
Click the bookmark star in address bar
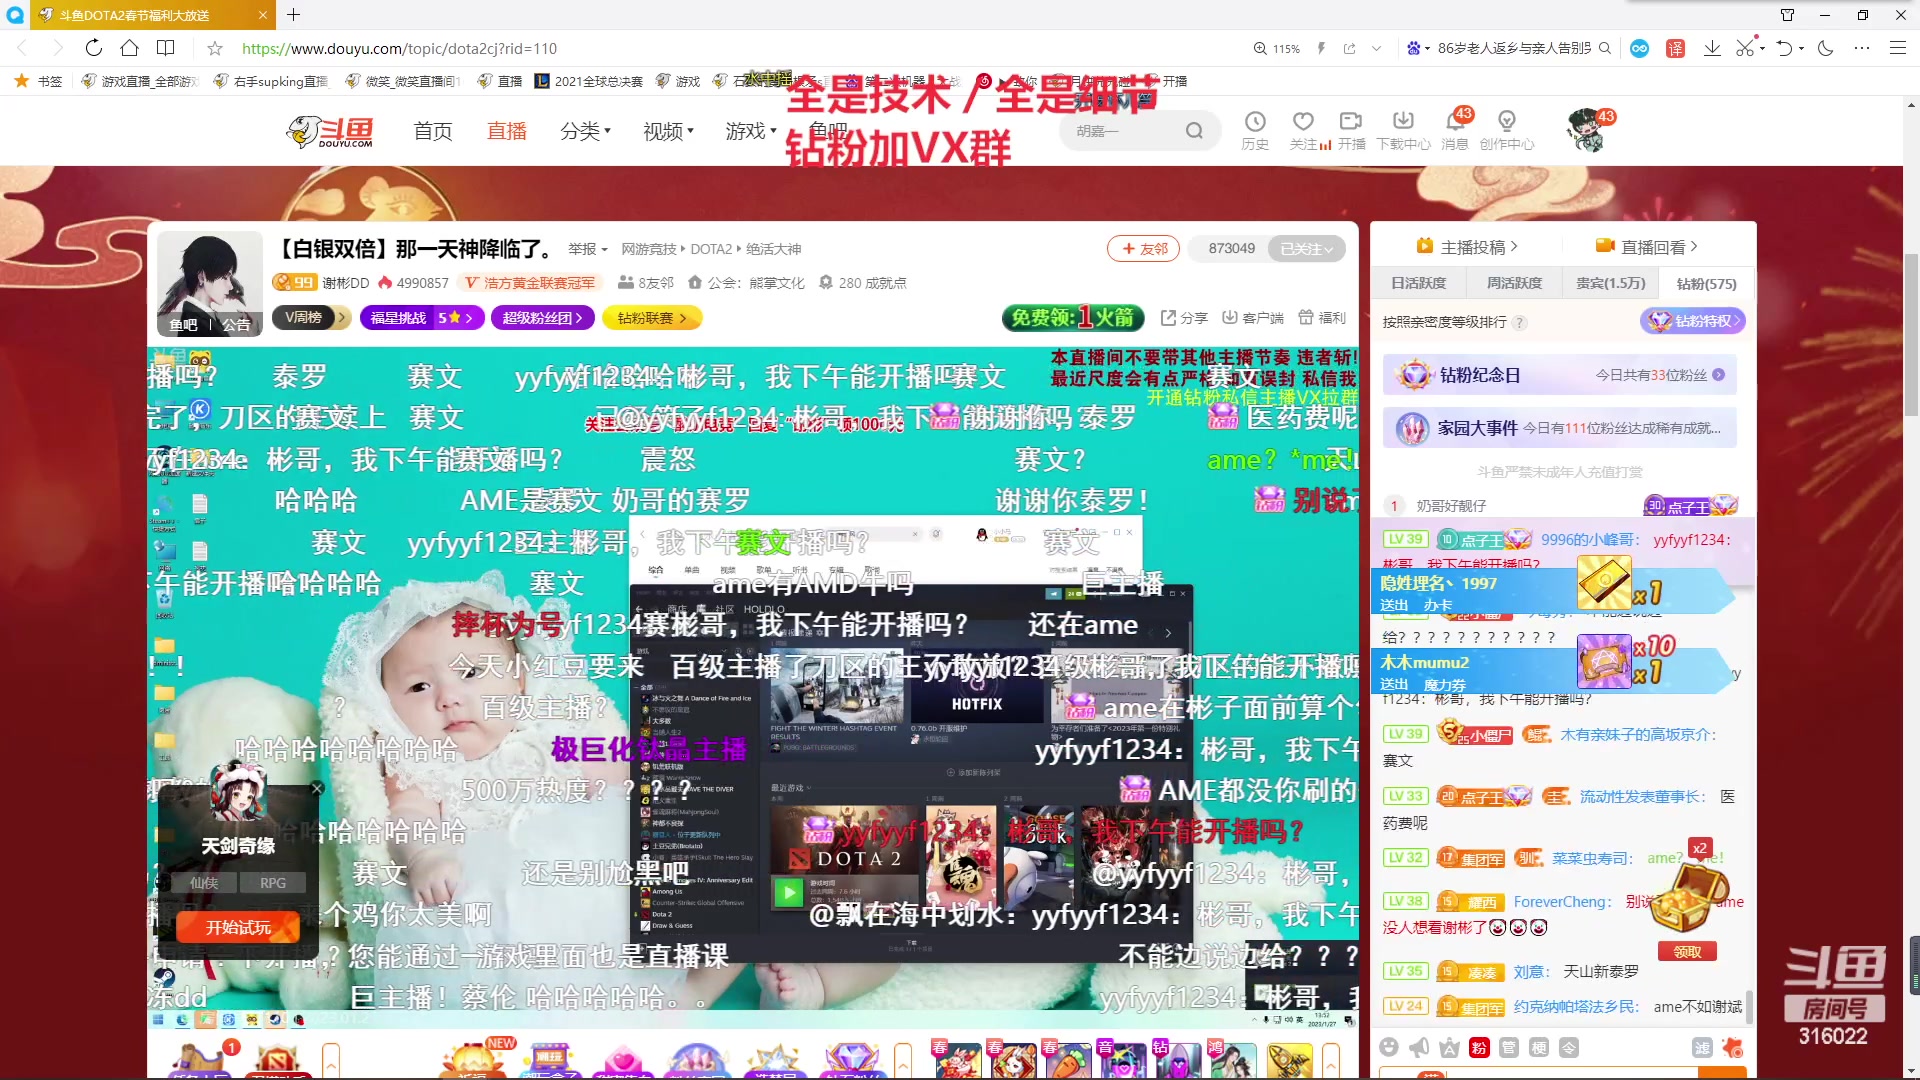point(214,48)
